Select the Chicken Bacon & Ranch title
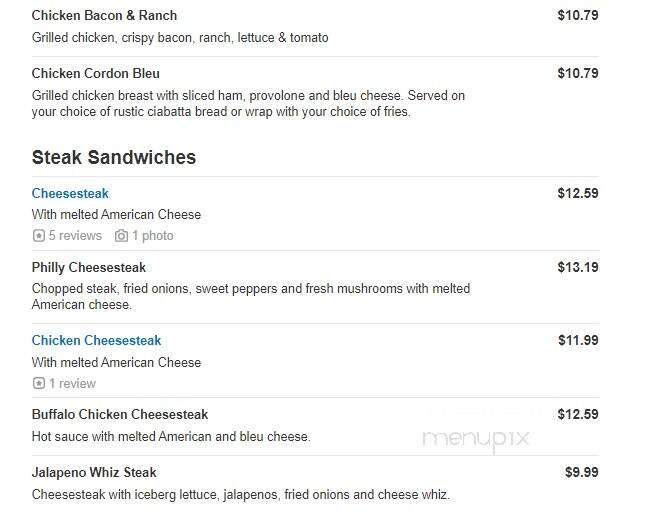This screenshot has width=655, height=521. point(104,16)
